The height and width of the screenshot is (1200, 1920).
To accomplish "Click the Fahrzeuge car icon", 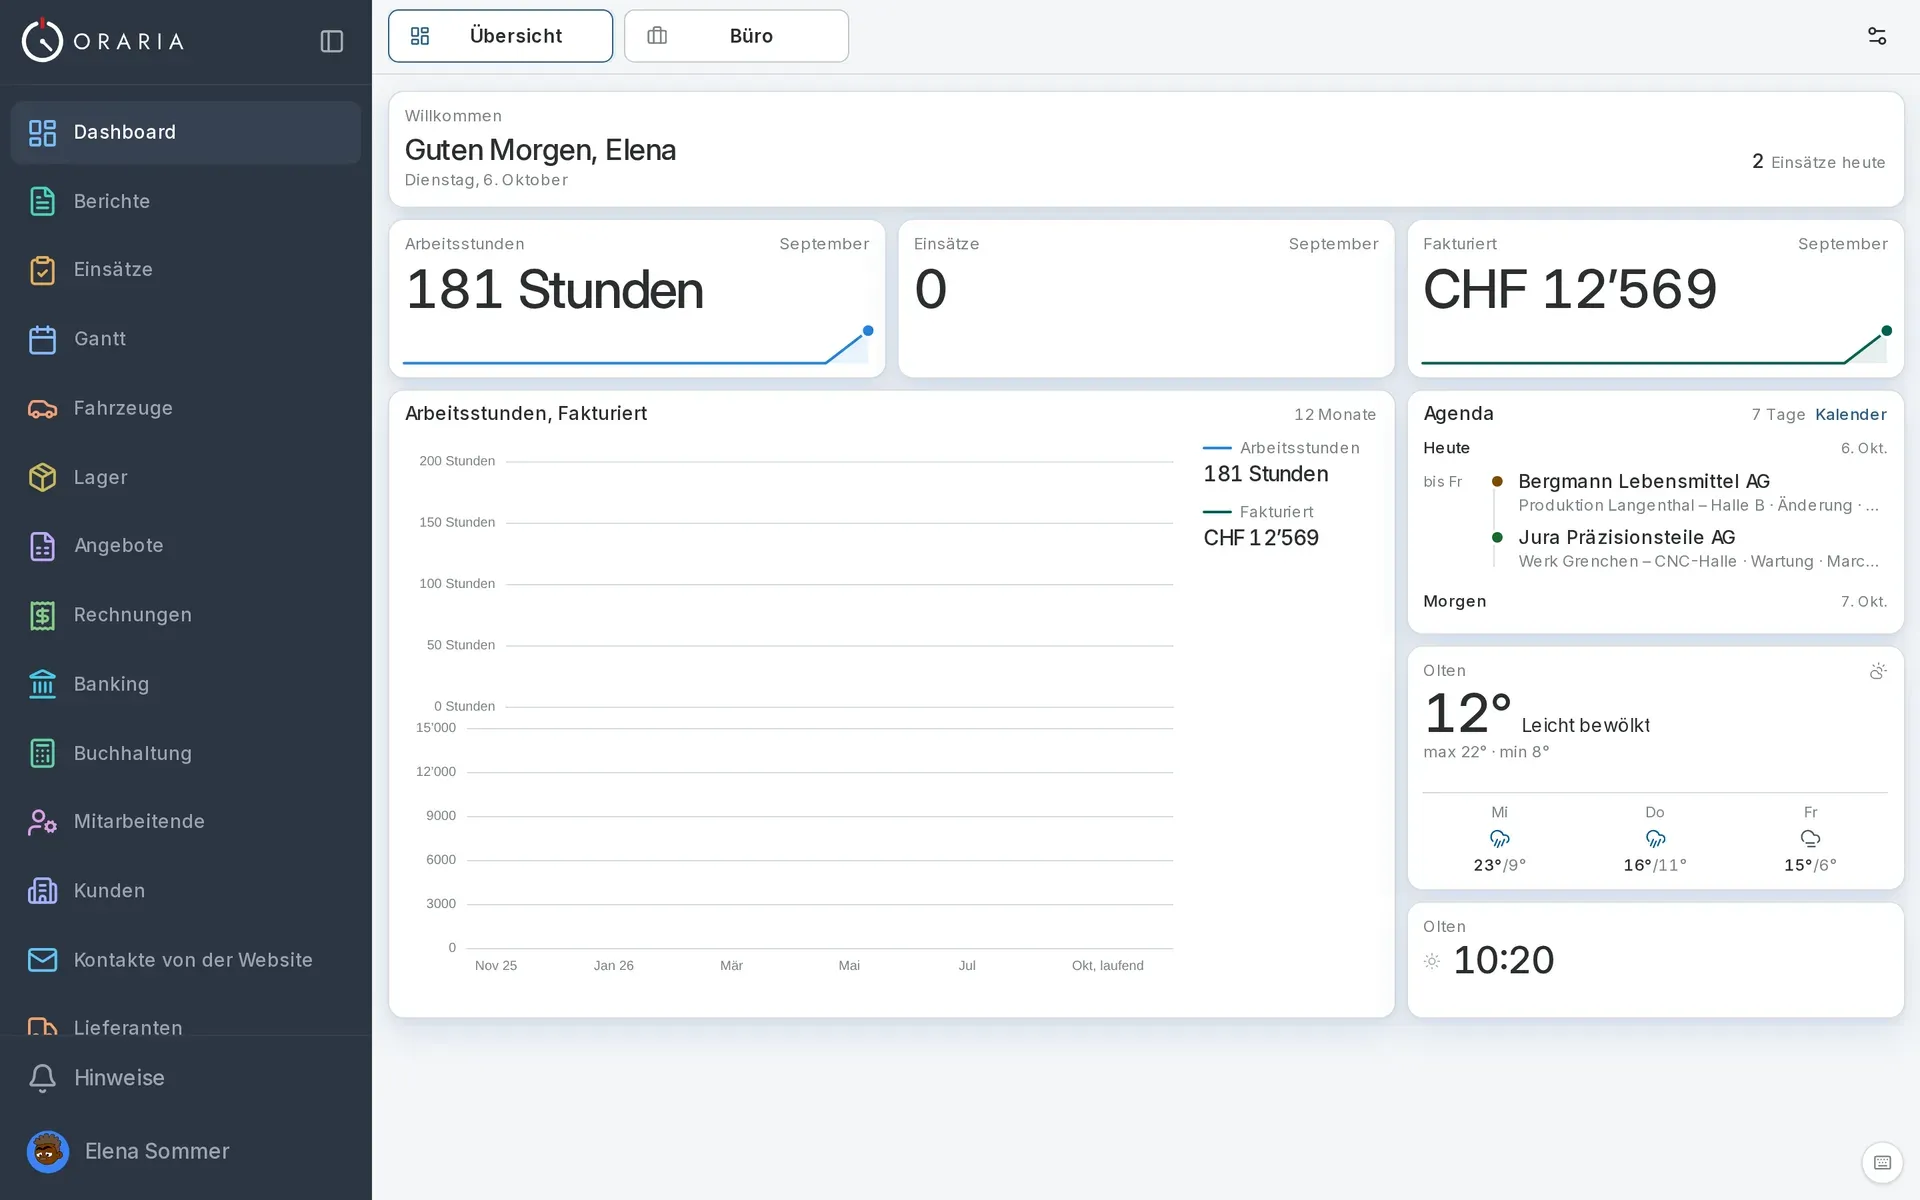I will click(x=42, y=408).
